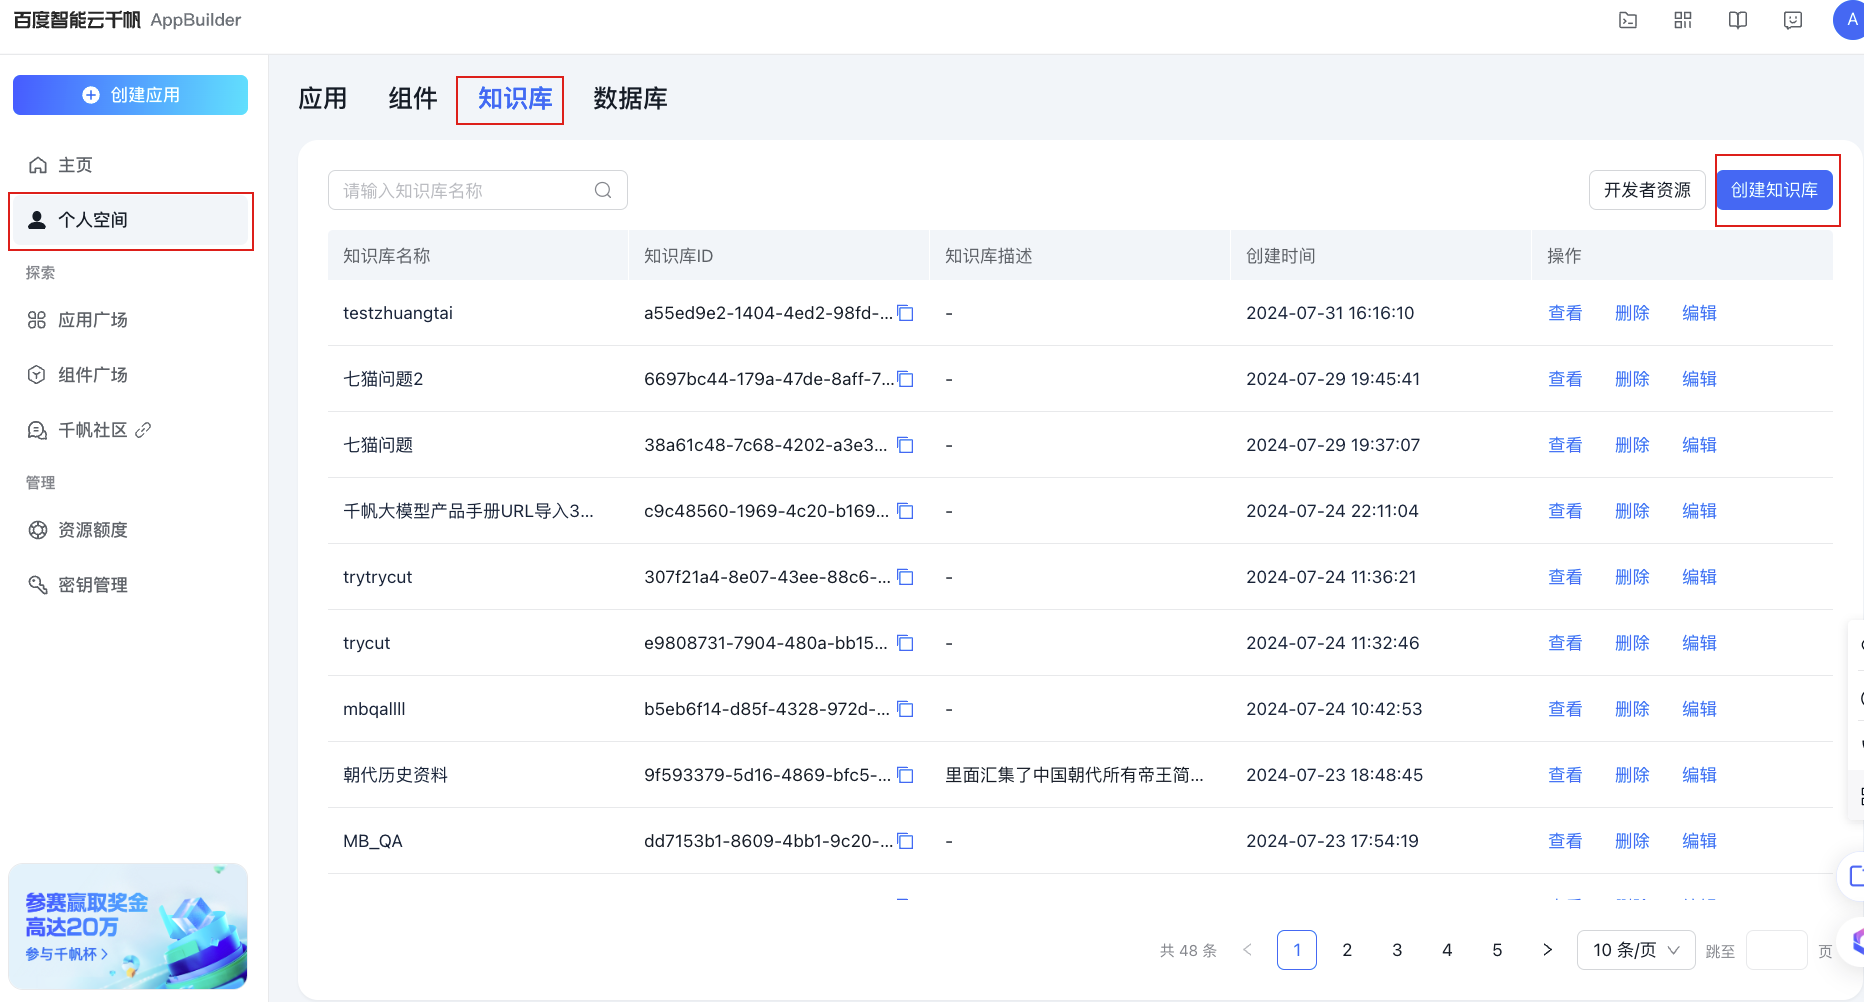Delete the testzhuangtai knowledge base
Viewport: 1864px width, 1002px height.
pyautogui.click(x=1632, y=313)
